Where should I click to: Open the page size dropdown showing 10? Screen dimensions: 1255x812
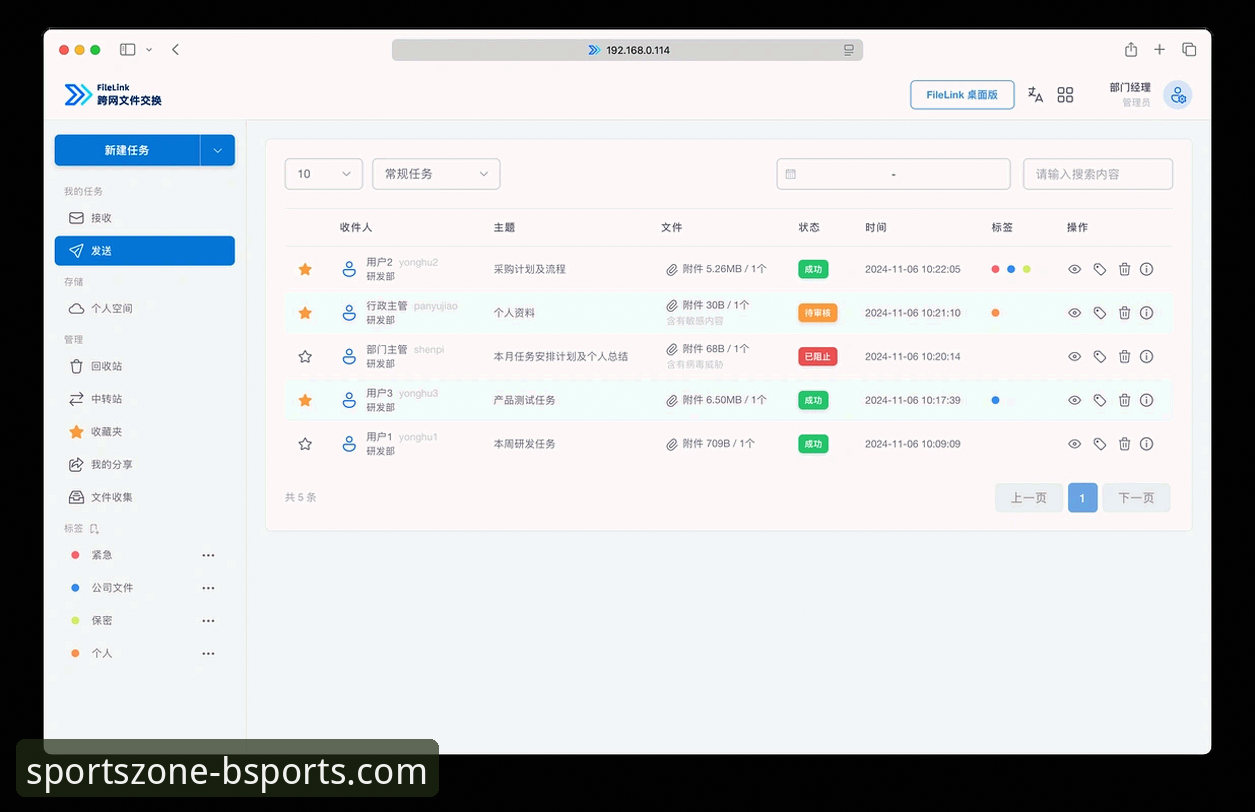(x=323, y=173)
